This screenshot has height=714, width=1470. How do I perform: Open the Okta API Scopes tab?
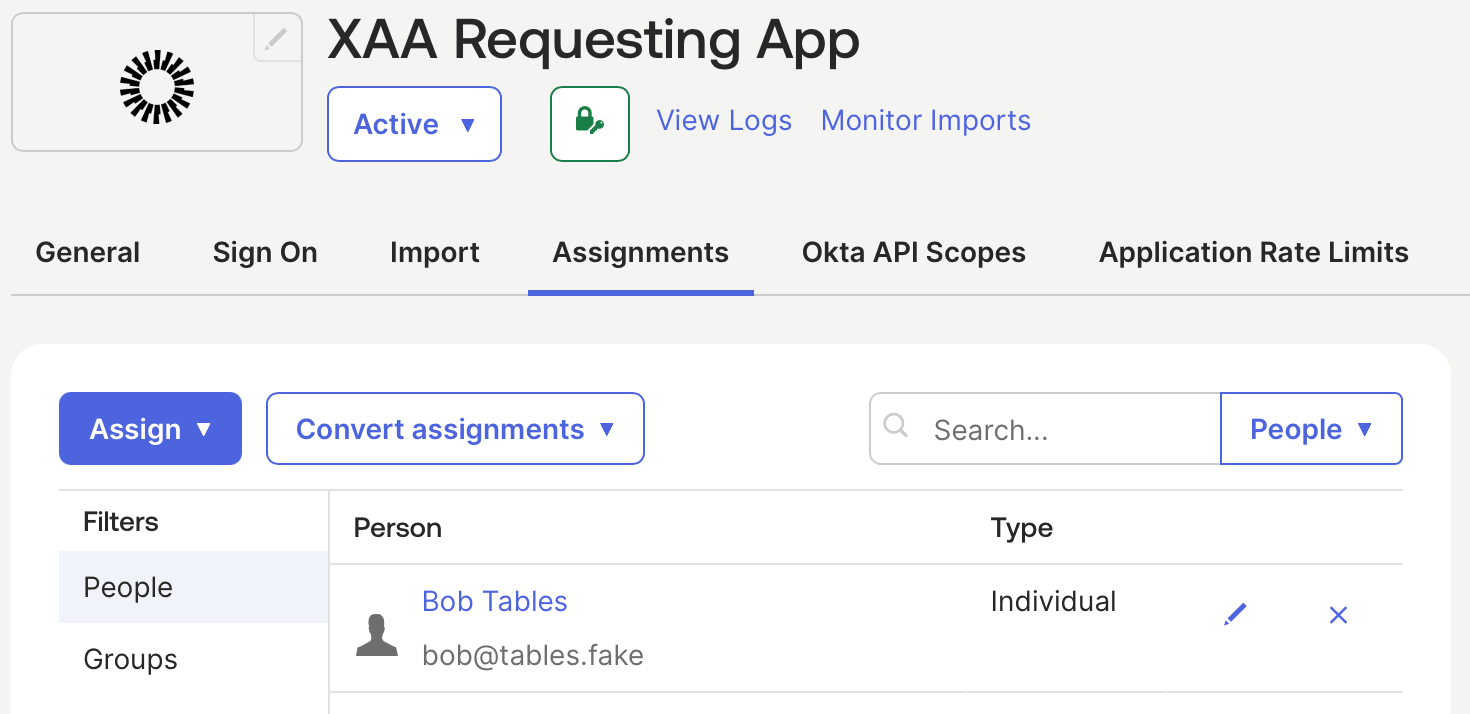coord(914,252)
